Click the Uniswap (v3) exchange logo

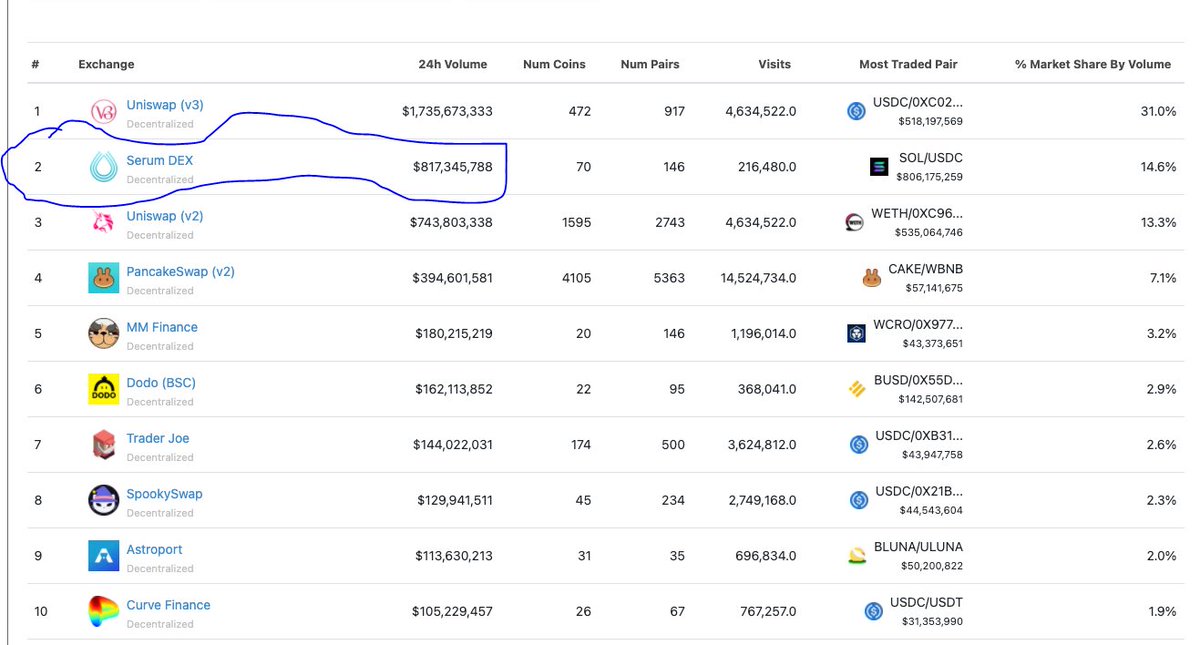[104, 112]
